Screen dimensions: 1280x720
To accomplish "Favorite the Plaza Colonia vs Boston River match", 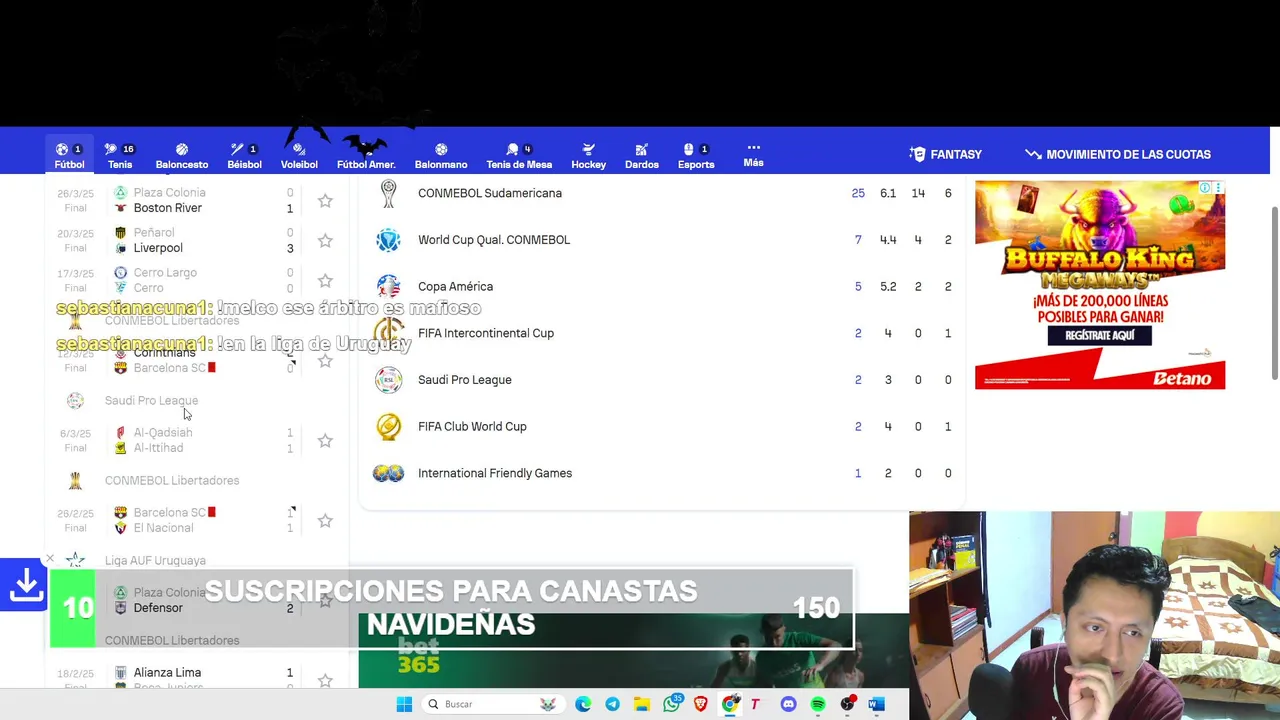I will click(x=325, y=201).
